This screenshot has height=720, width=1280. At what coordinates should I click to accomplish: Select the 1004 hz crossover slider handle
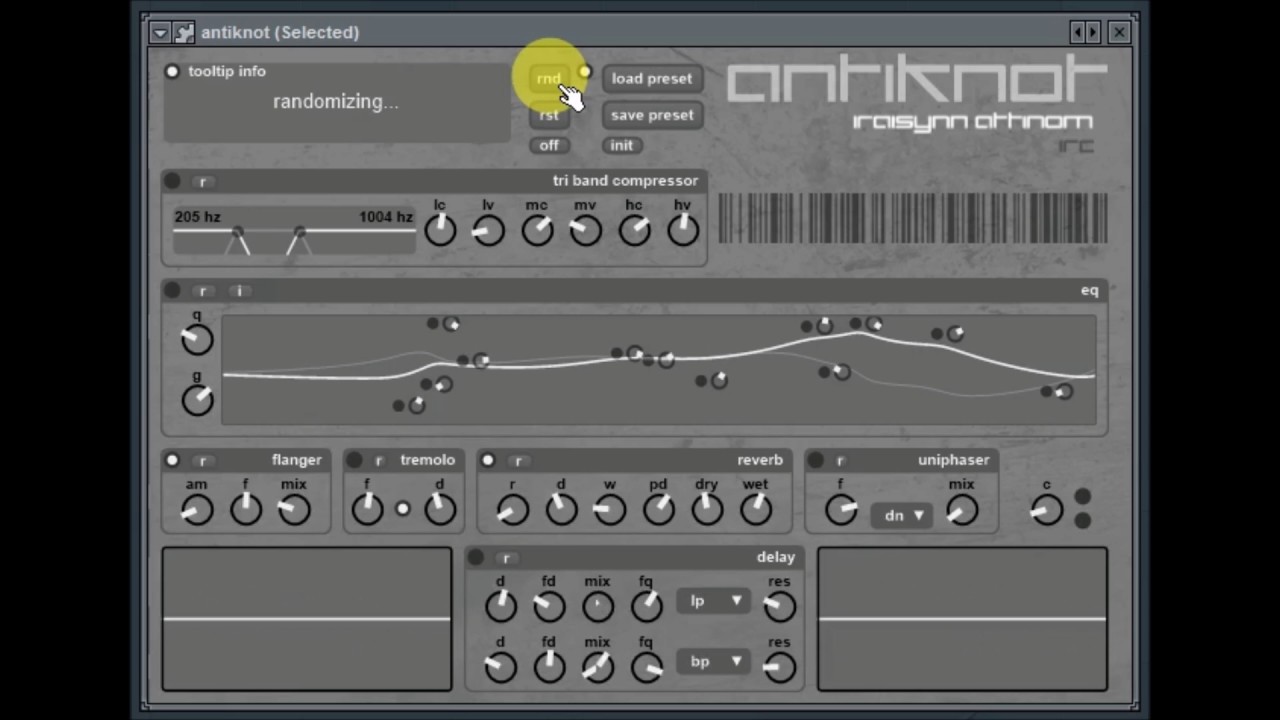pos(299,233)
